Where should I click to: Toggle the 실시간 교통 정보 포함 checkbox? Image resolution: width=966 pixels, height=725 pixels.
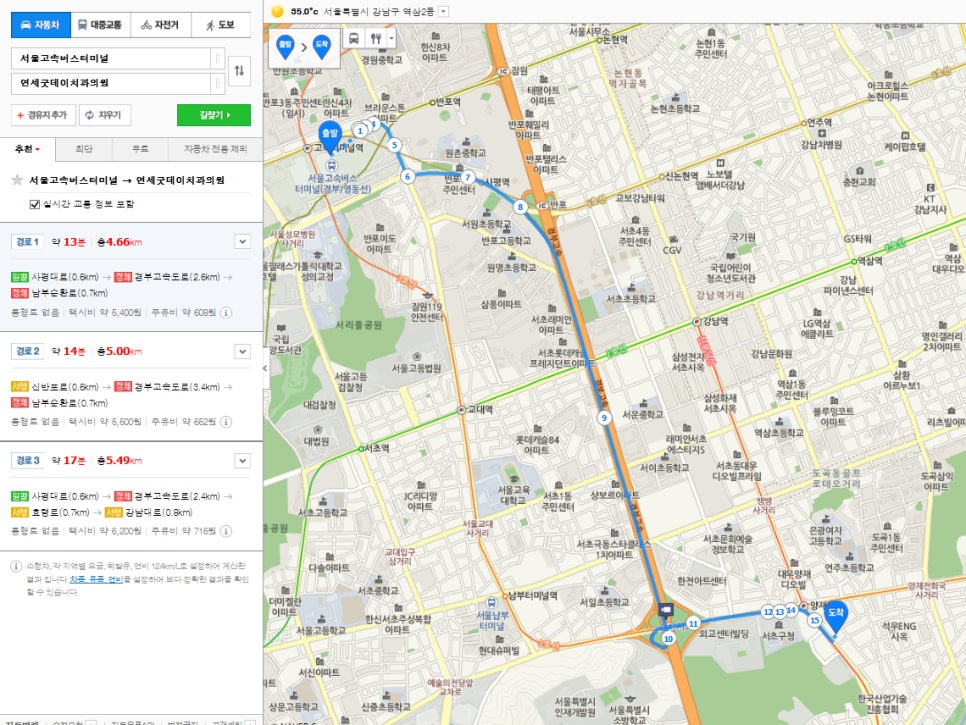36,204
